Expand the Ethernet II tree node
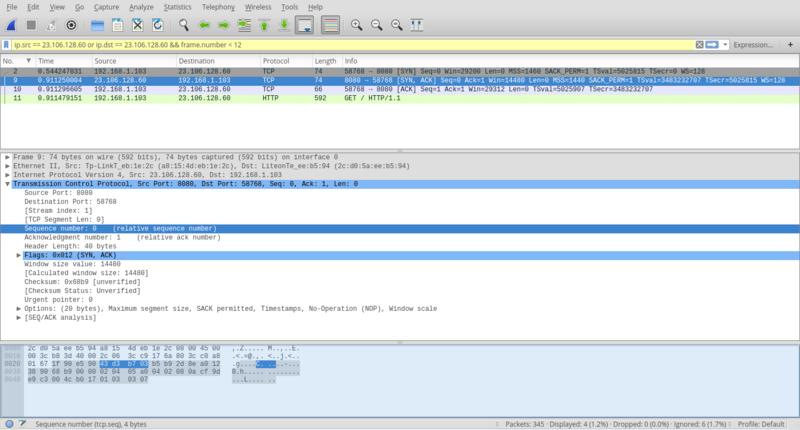 click(x=8, y=166)
